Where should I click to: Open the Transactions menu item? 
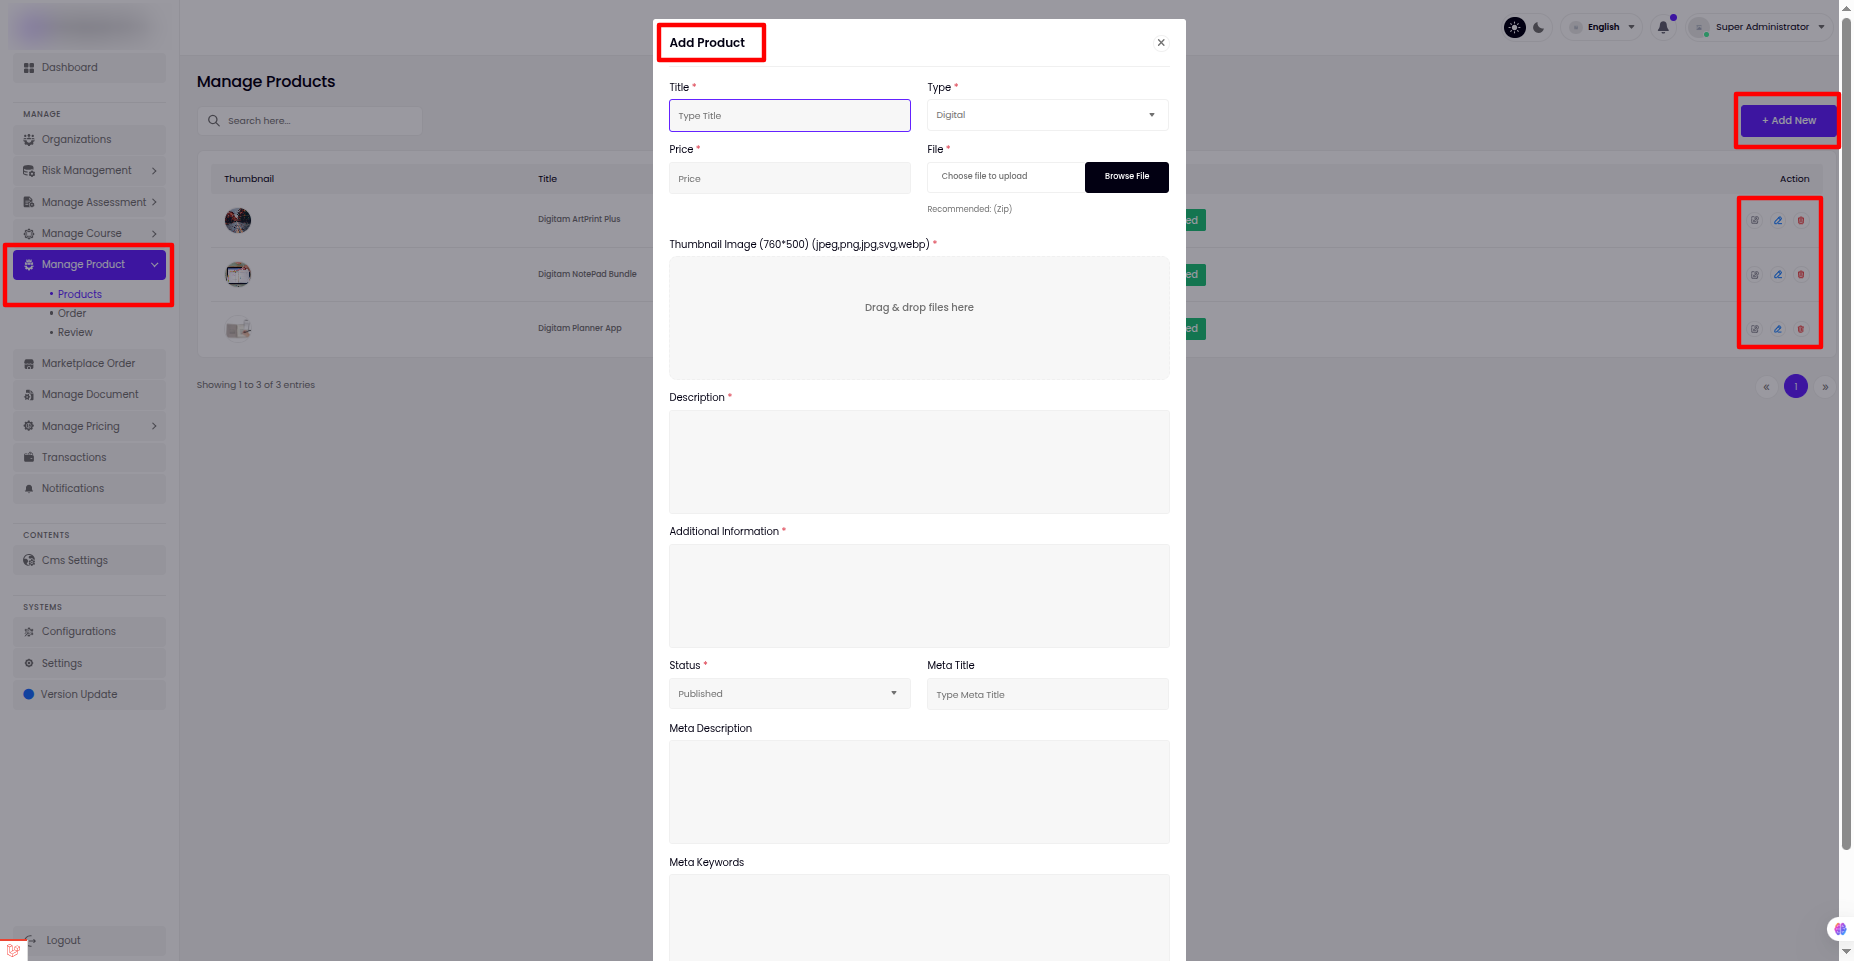tap(74, 458)
